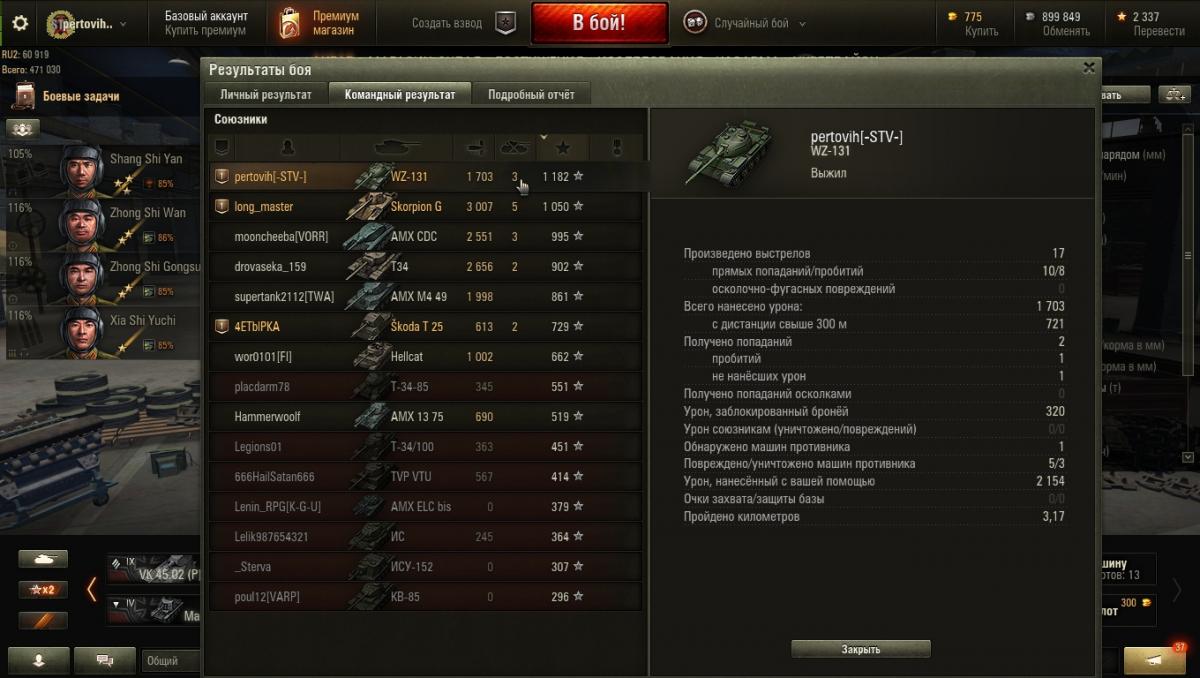Screen dimensions: 1200x678
Task: Click the Закрыть button
Action: click(x=861, y=649)
